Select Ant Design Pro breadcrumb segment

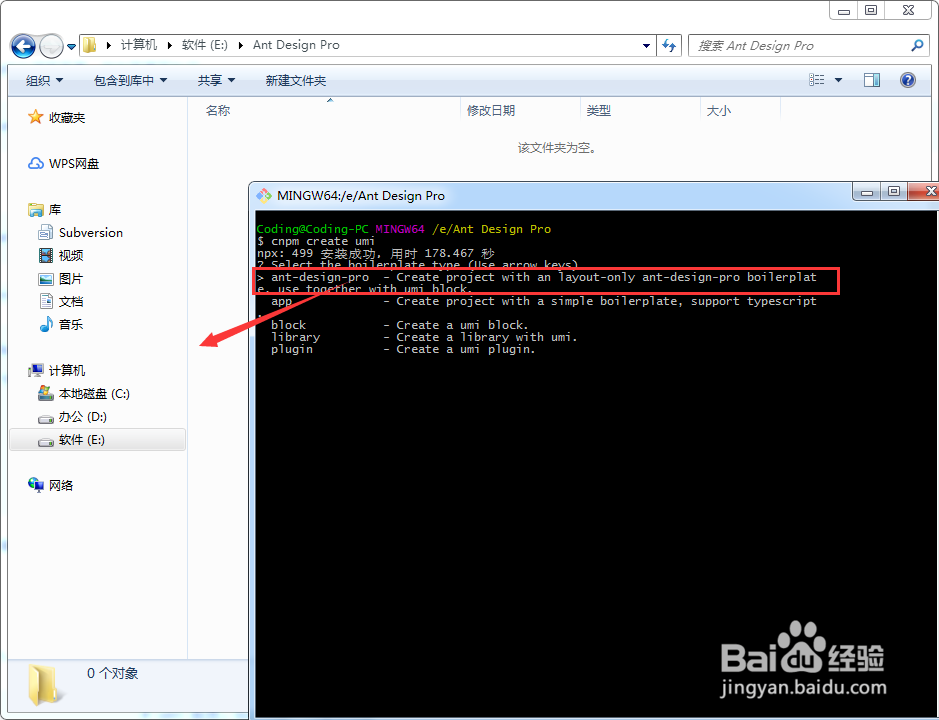coord(296,45)
